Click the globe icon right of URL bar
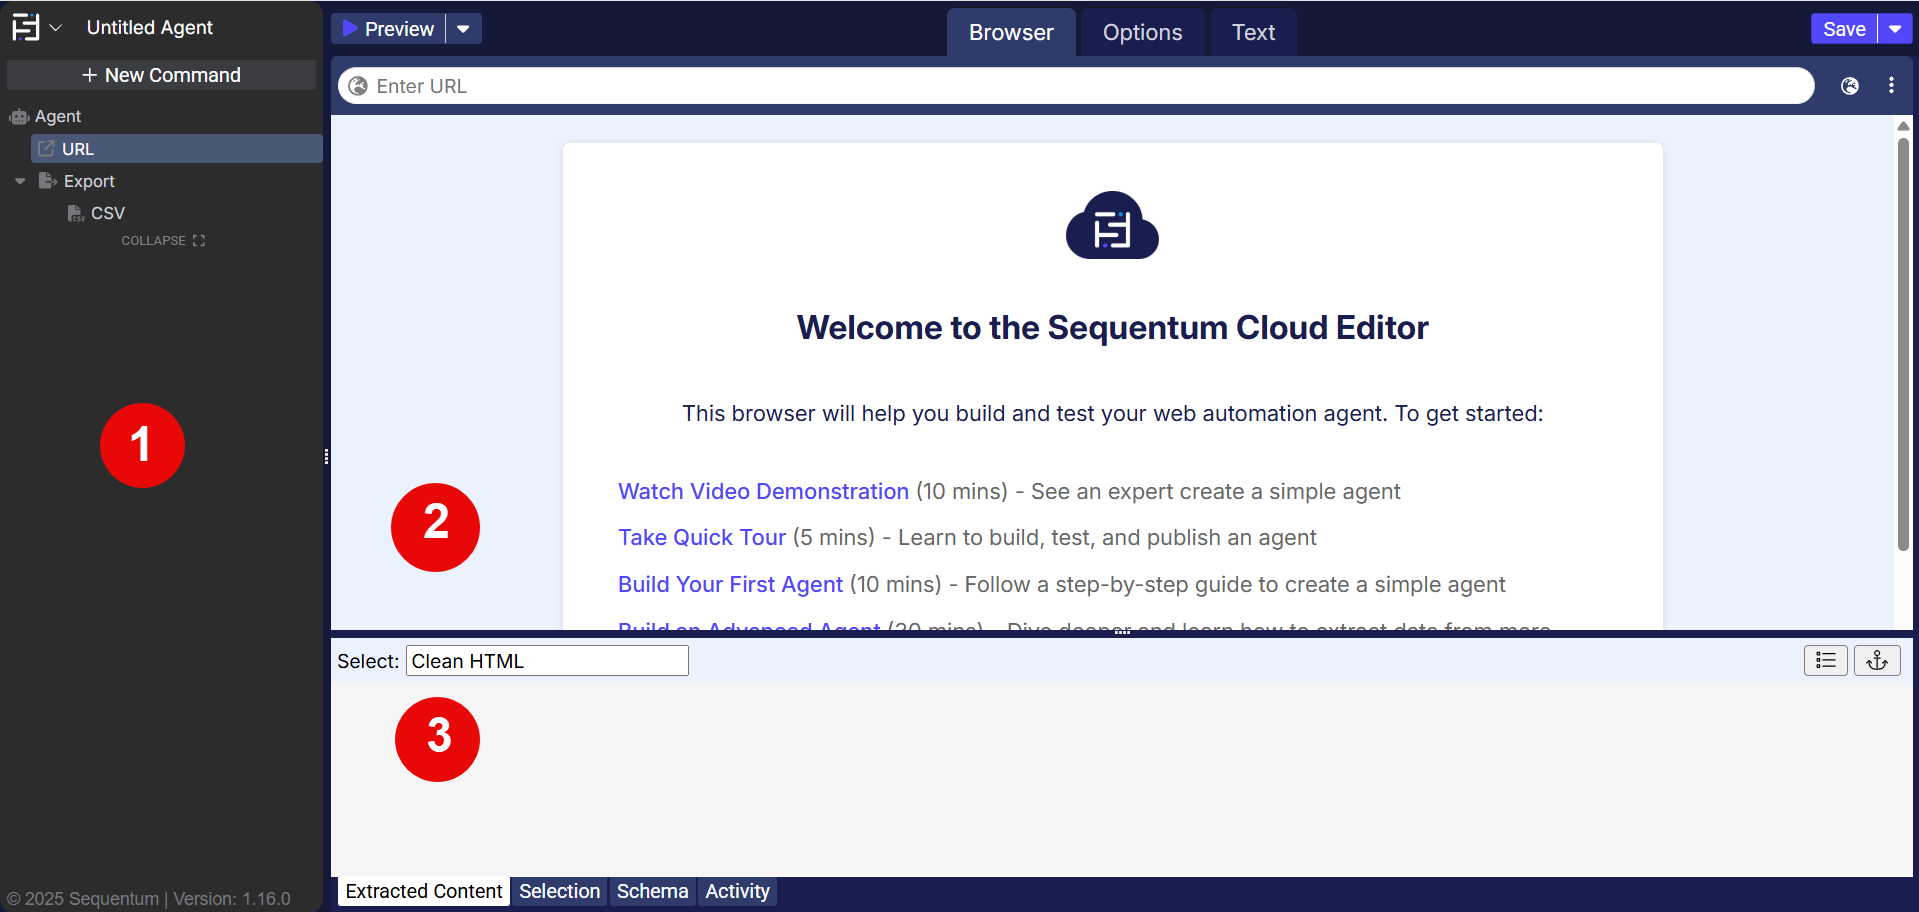 point(1850,86)
